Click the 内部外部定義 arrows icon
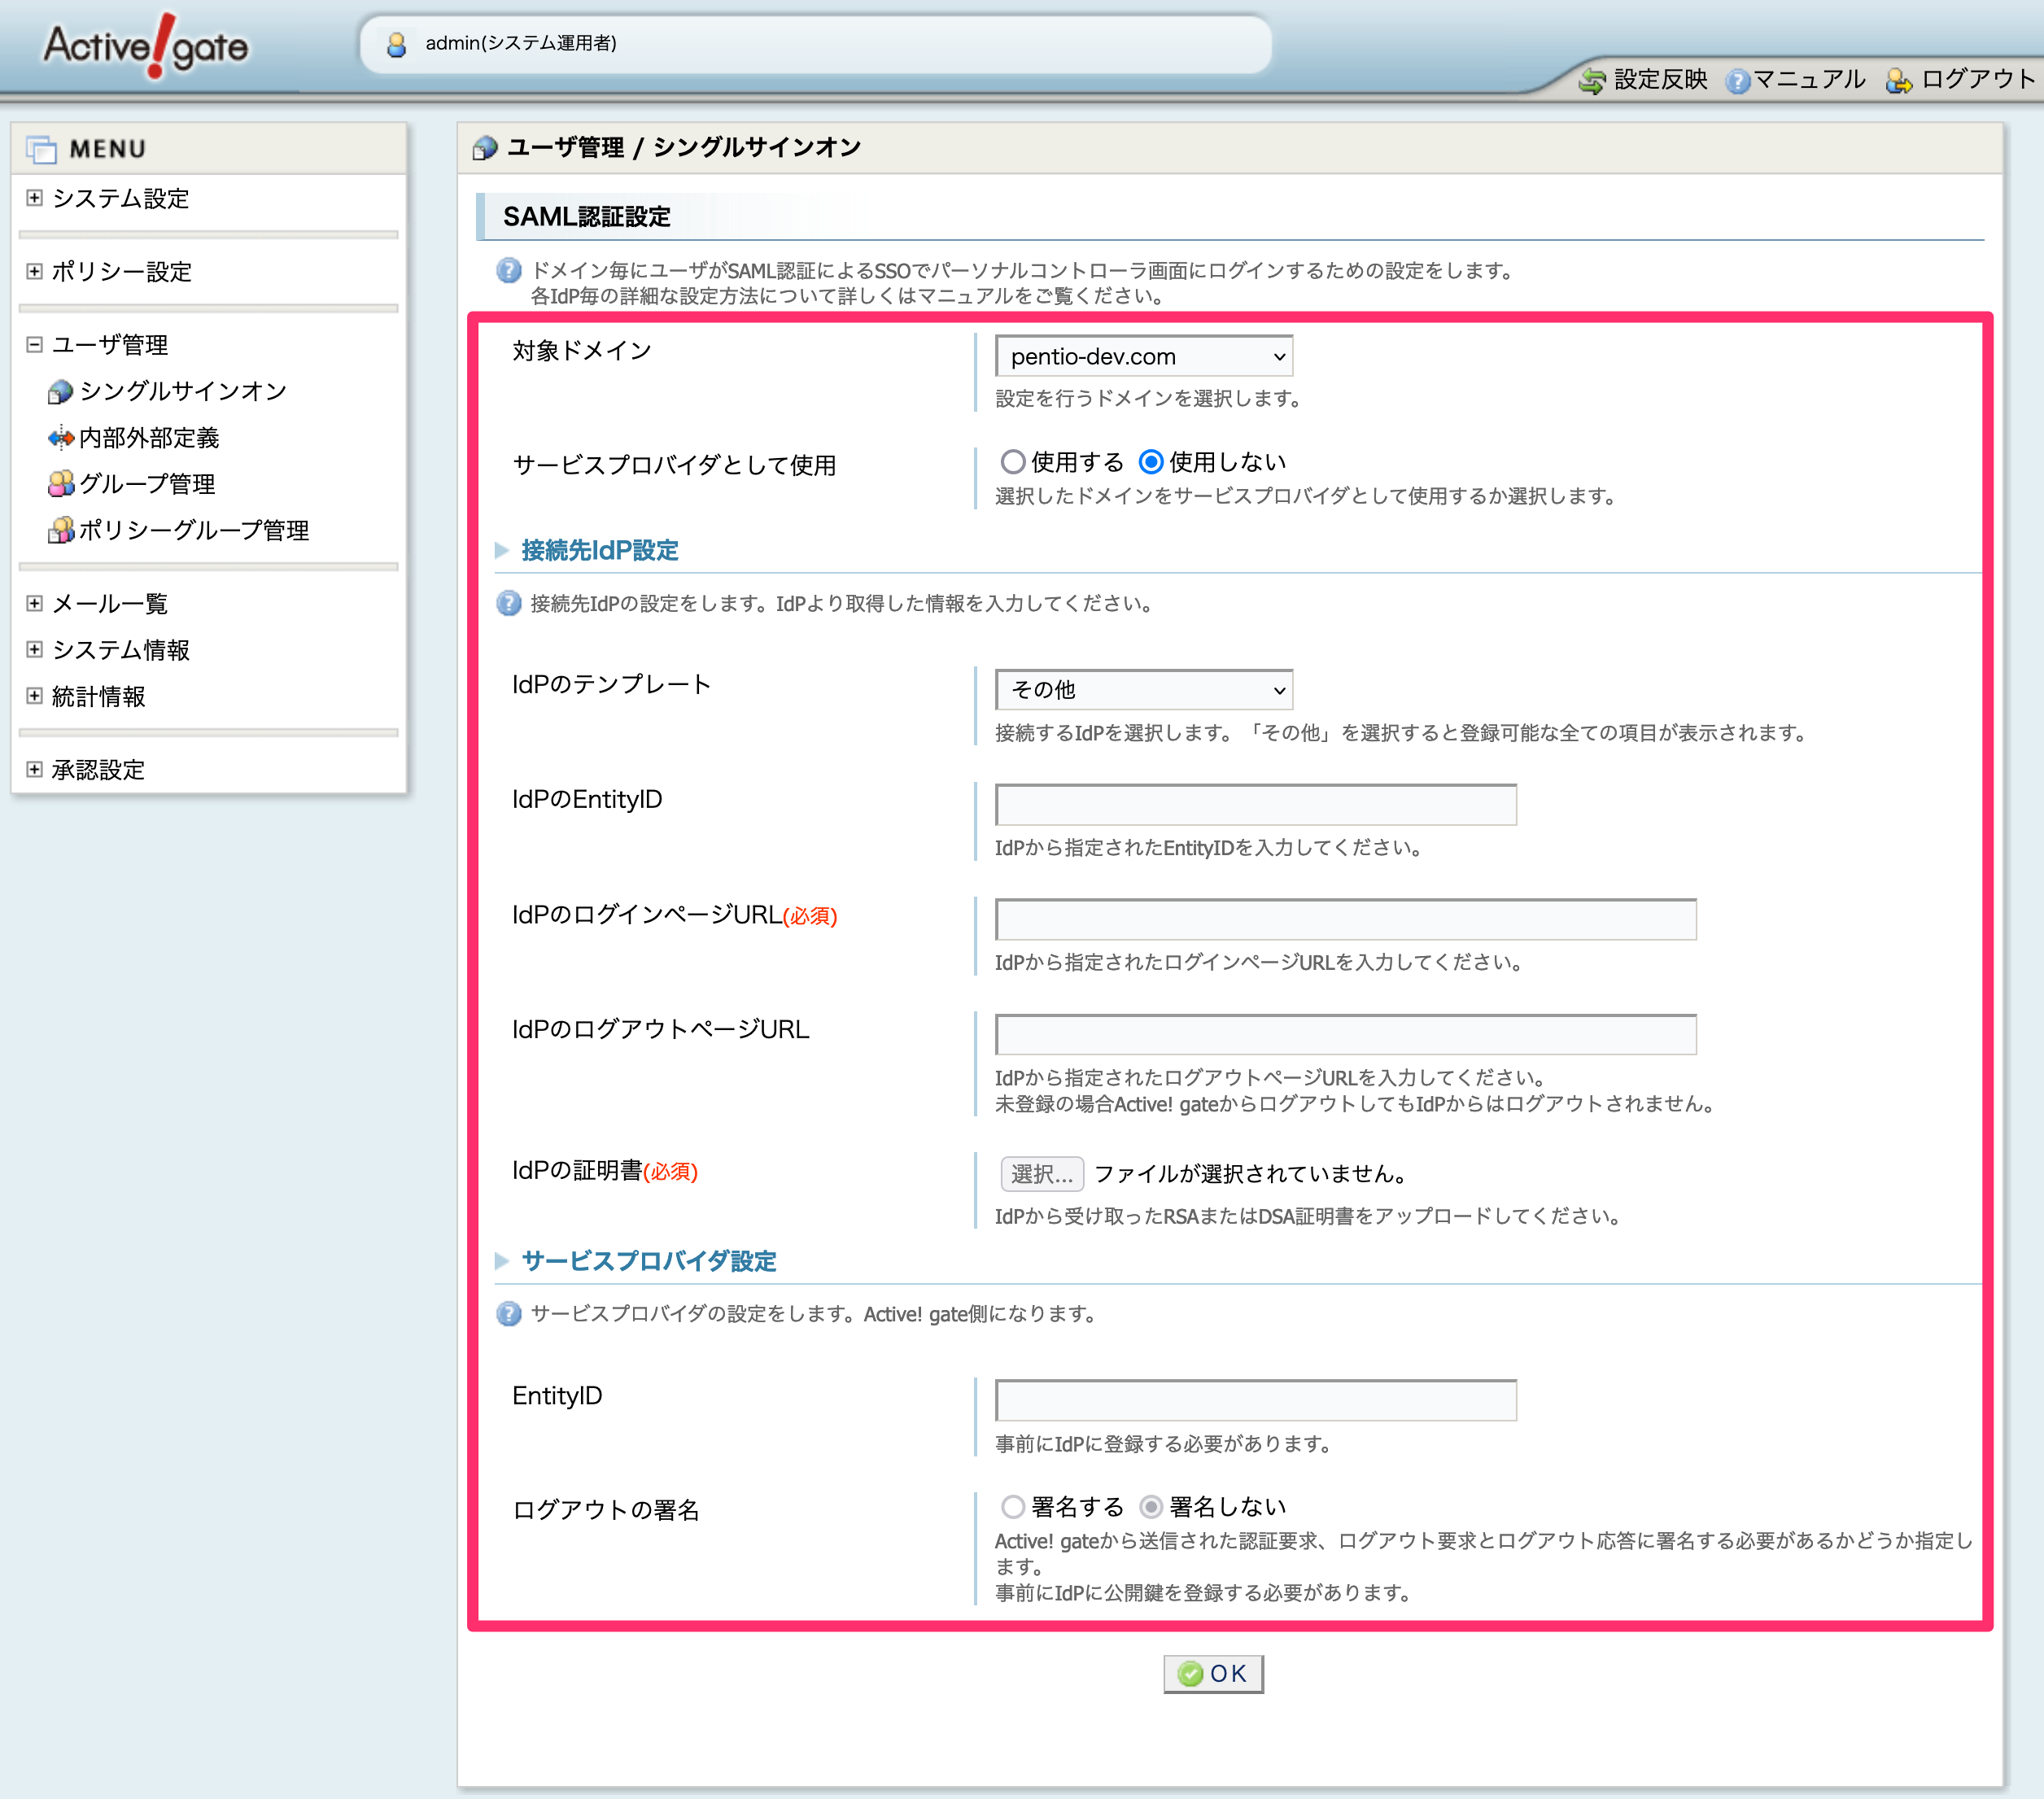The height and width of the screenshot is (1799, 2044). (x=60, y=438)
